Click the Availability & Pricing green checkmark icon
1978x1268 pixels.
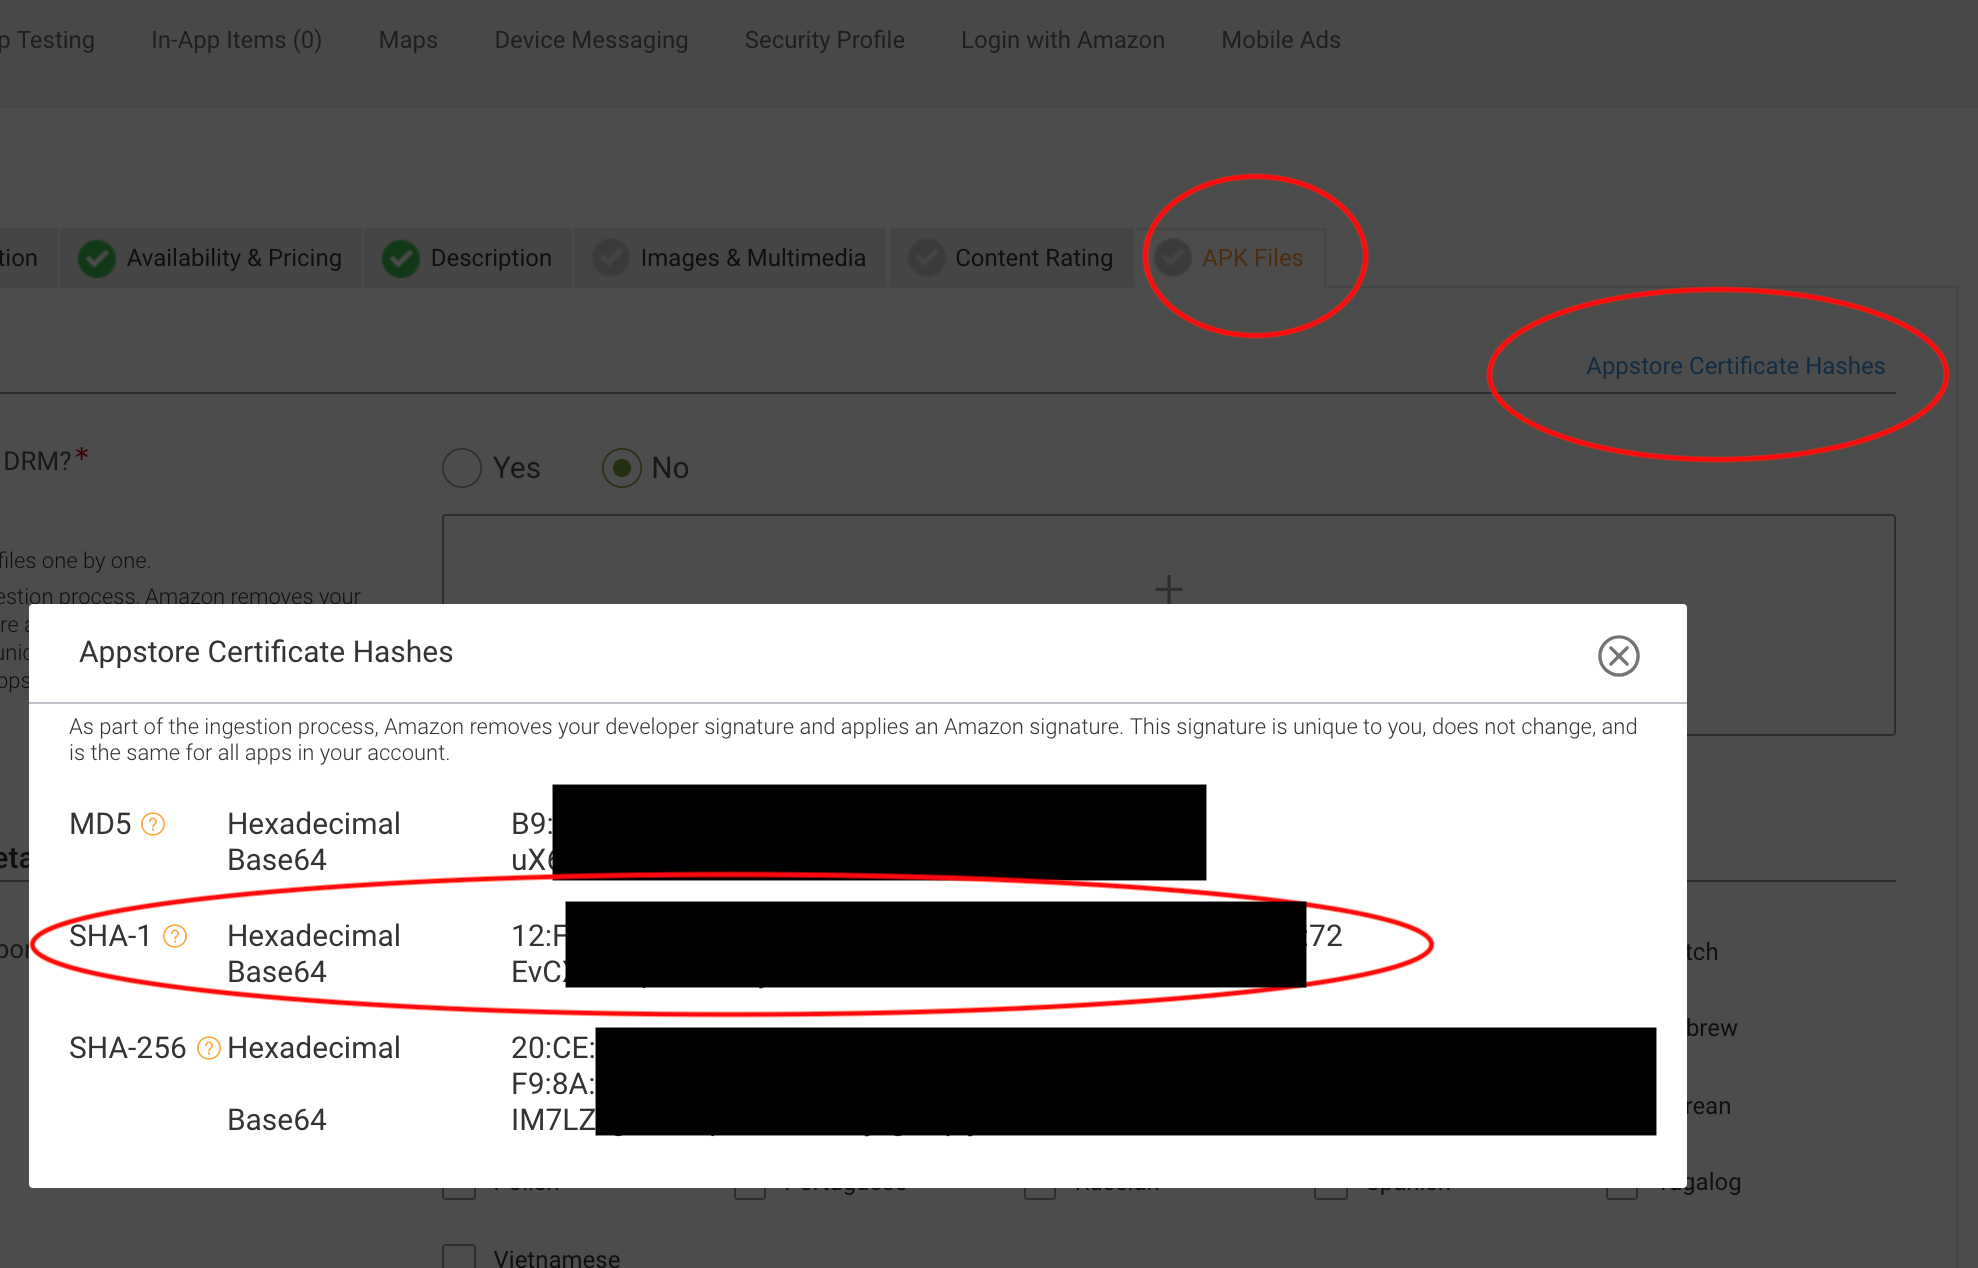click(97, 258)
